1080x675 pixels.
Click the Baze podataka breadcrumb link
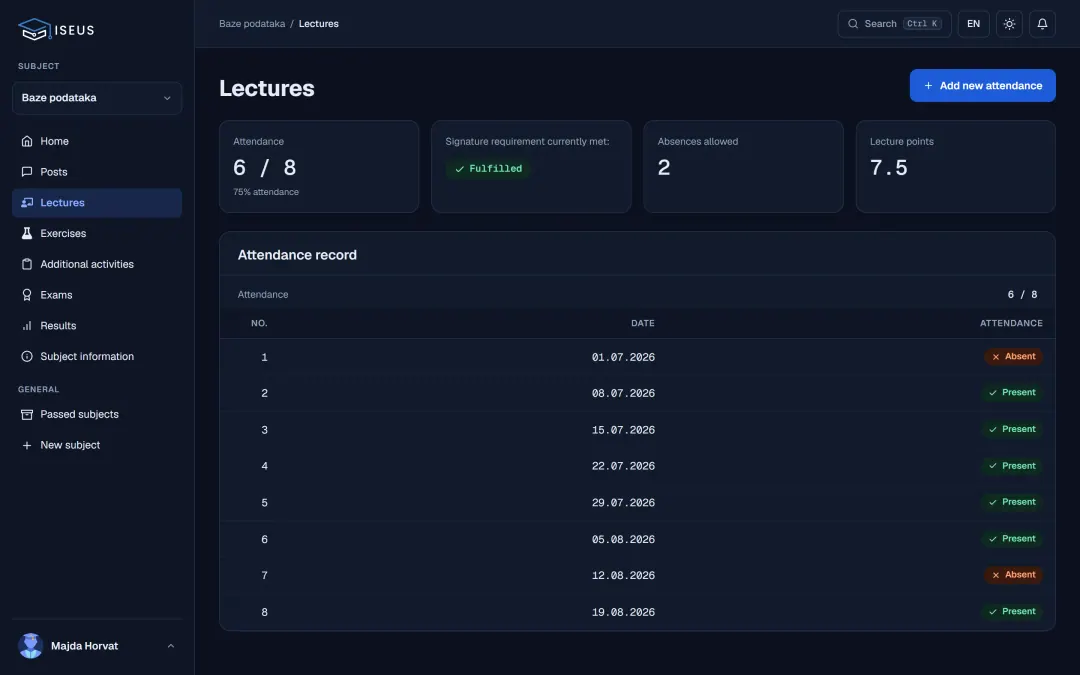tap(252, 24)
